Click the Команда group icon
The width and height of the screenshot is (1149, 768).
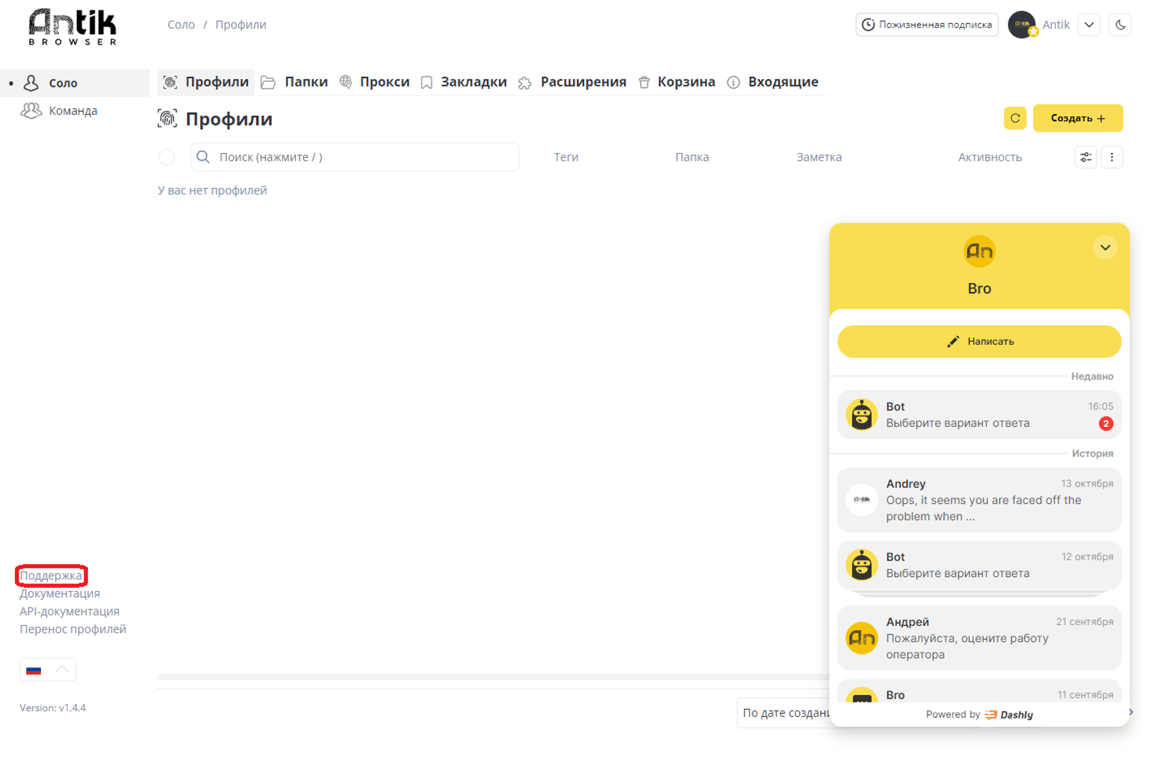[31, 111]
